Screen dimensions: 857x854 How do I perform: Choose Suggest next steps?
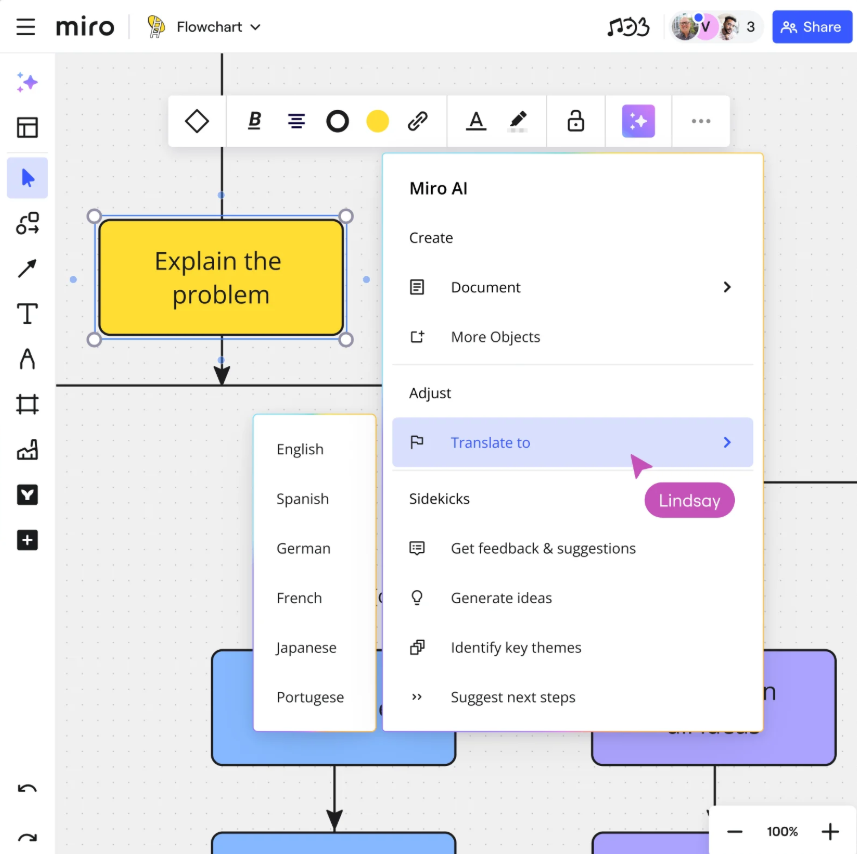click(572, 697)
